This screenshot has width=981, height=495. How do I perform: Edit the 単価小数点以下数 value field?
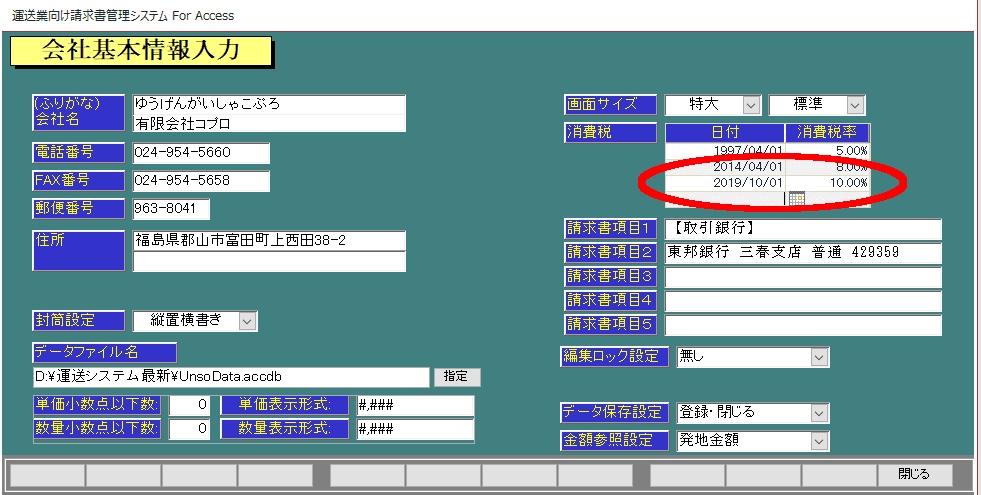click(x=190, y=405)
